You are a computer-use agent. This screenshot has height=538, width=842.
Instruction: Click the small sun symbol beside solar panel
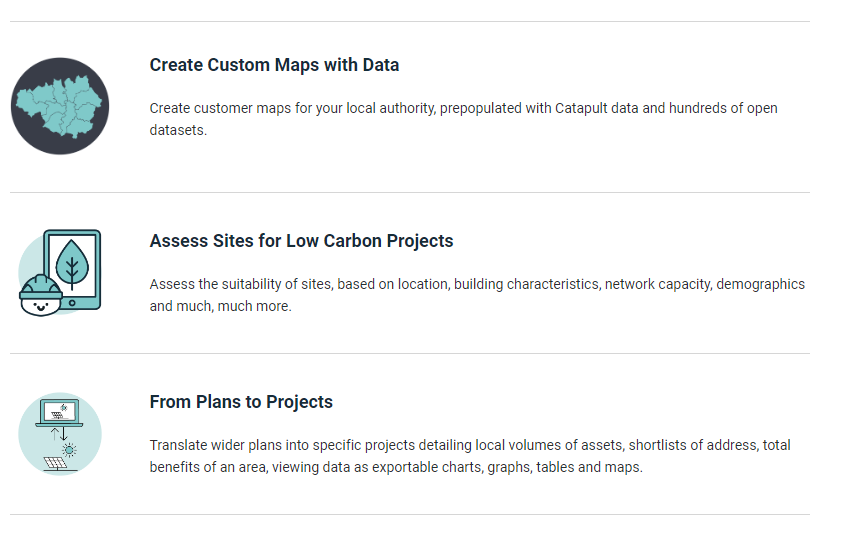70,449
